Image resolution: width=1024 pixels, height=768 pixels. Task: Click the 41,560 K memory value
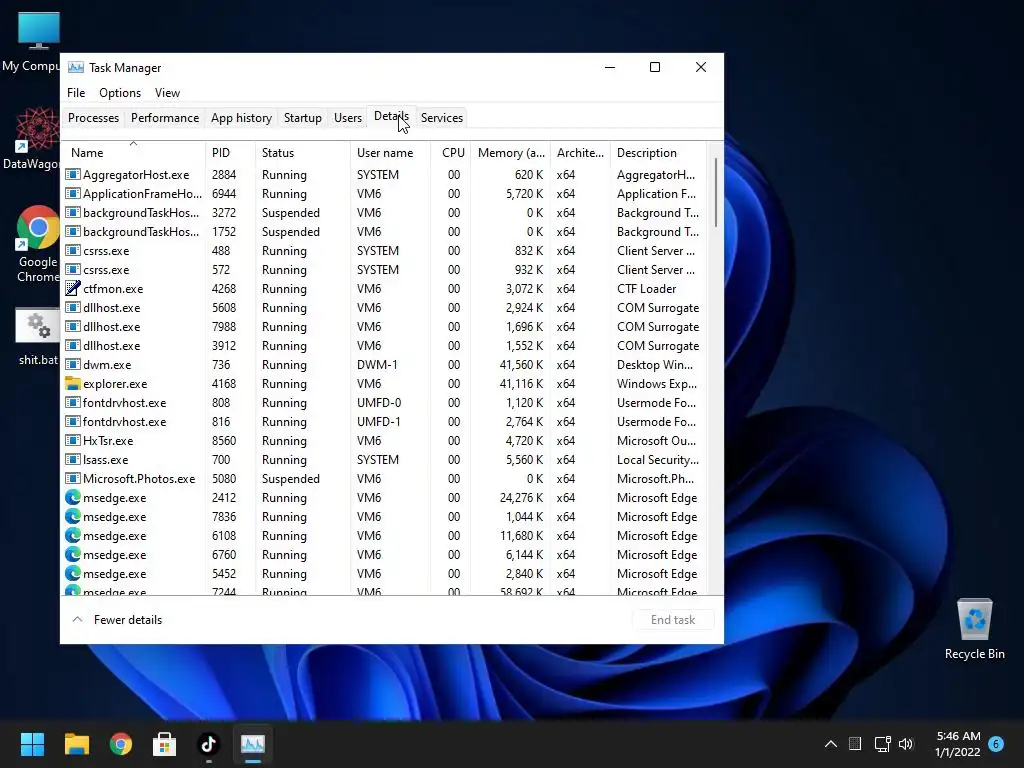point(521,364)
